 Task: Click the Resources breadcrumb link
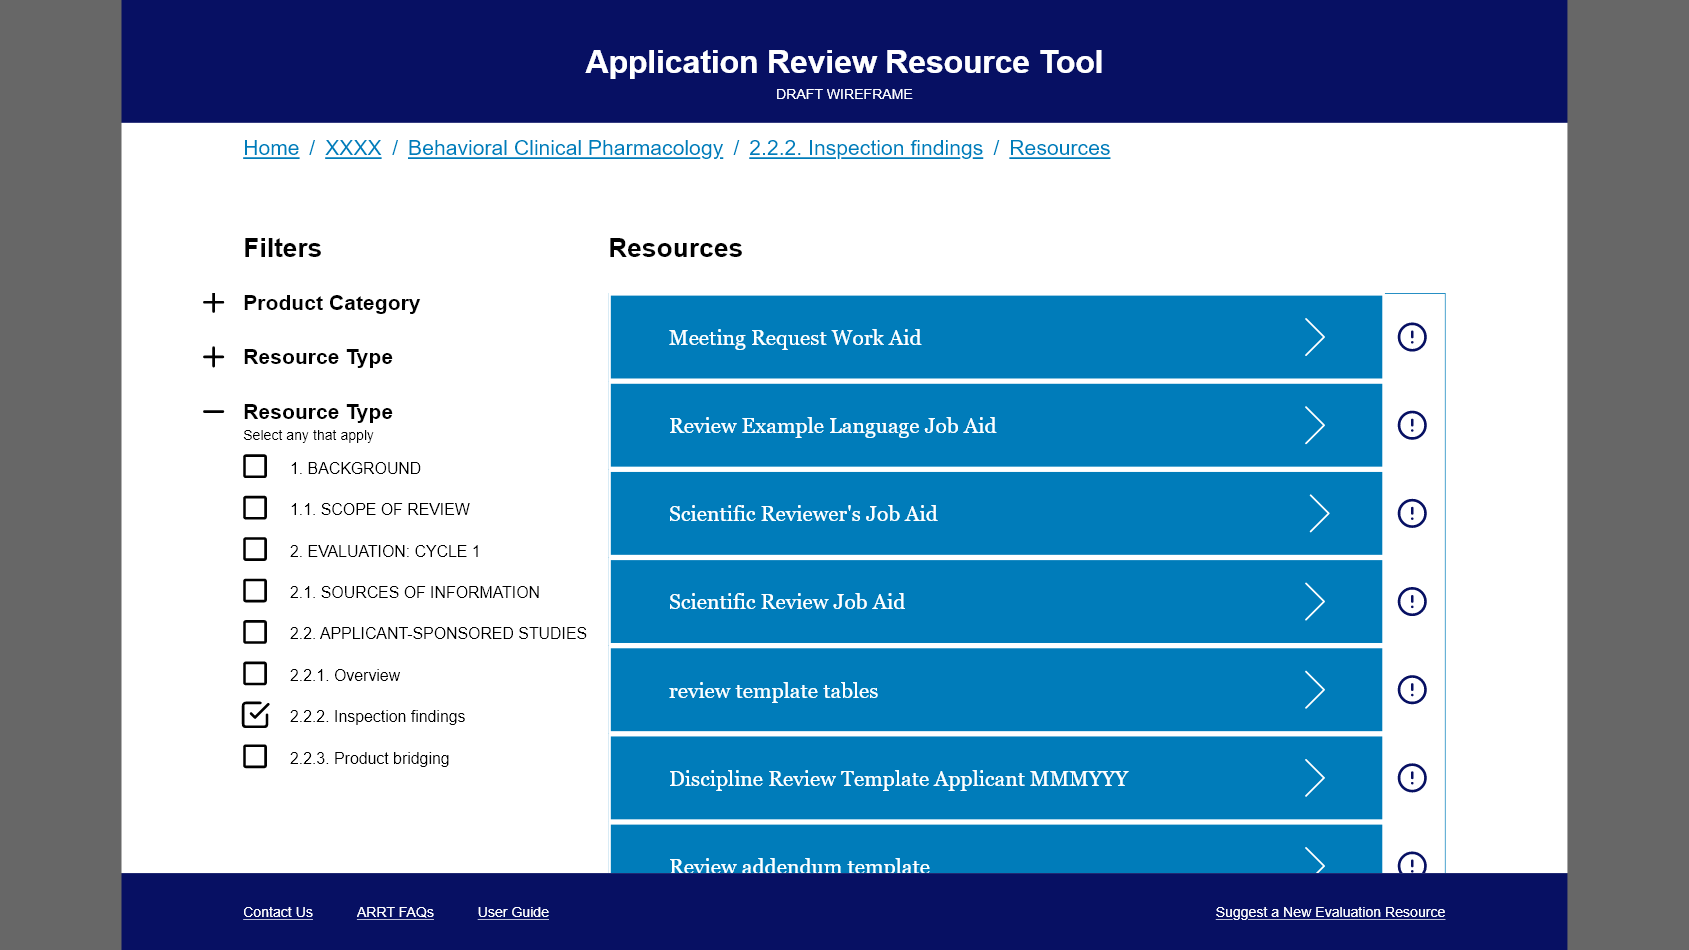point(1059,148)
